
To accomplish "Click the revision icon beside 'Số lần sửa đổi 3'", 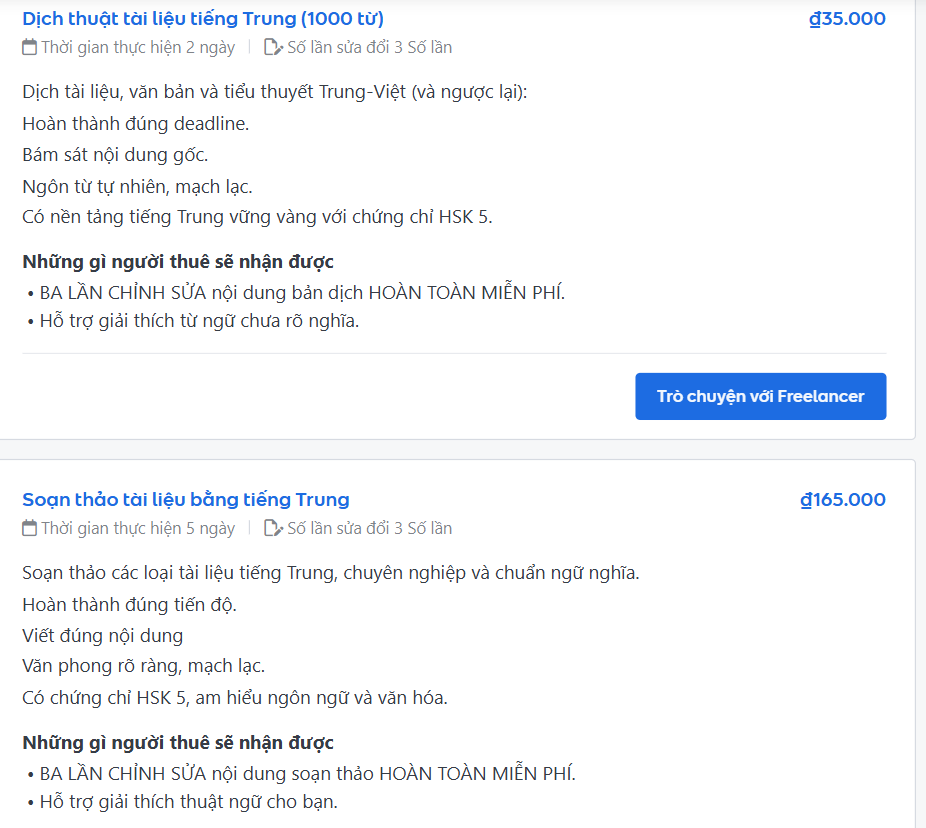I will click(268, 528).
